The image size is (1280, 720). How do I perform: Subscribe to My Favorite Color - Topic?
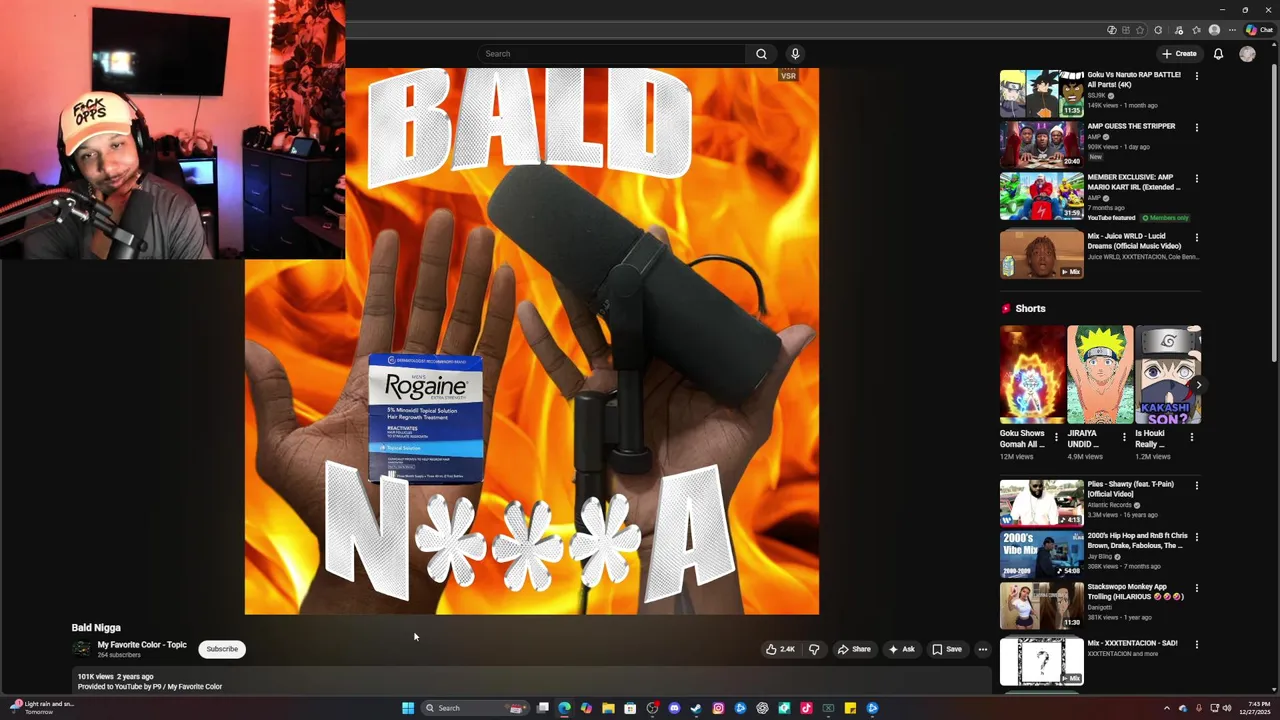[x=222, y=649]
